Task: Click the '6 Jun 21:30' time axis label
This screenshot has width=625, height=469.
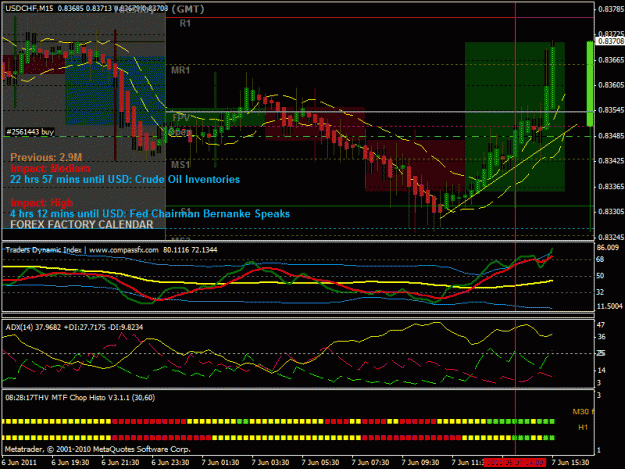Action: (120, 462)
